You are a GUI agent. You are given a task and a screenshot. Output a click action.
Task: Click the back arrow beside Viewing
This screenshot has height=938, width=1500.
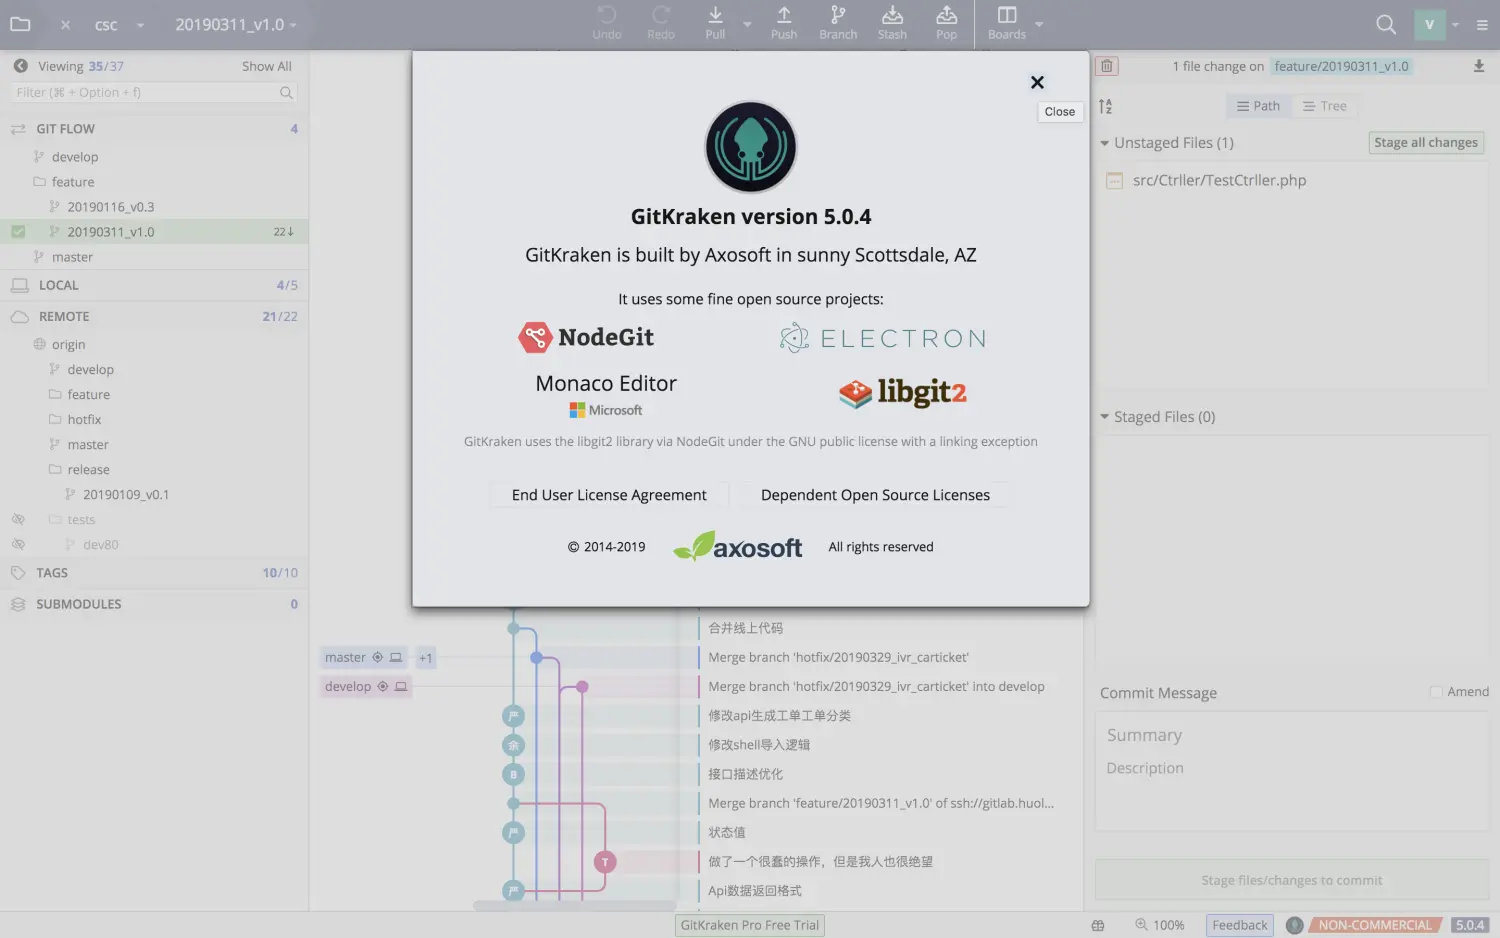[x=20, y=66]
